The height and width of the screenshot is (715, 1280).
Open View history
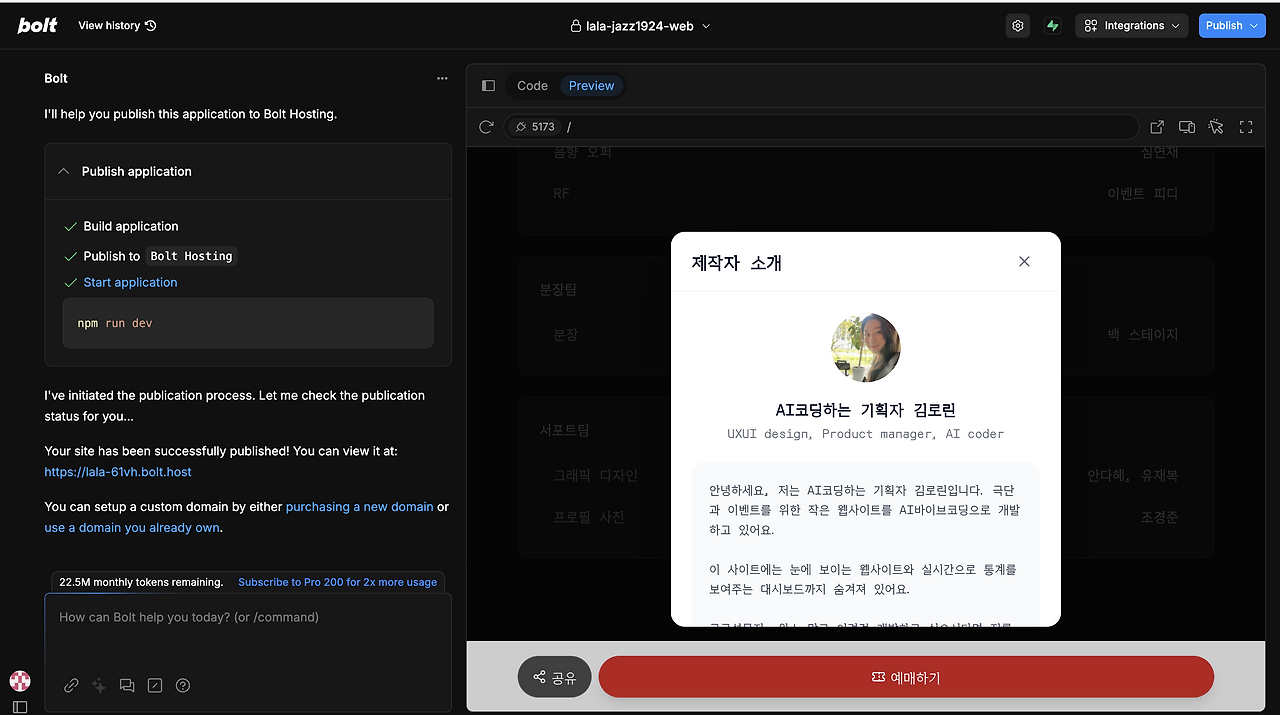(x=117, y=26)
